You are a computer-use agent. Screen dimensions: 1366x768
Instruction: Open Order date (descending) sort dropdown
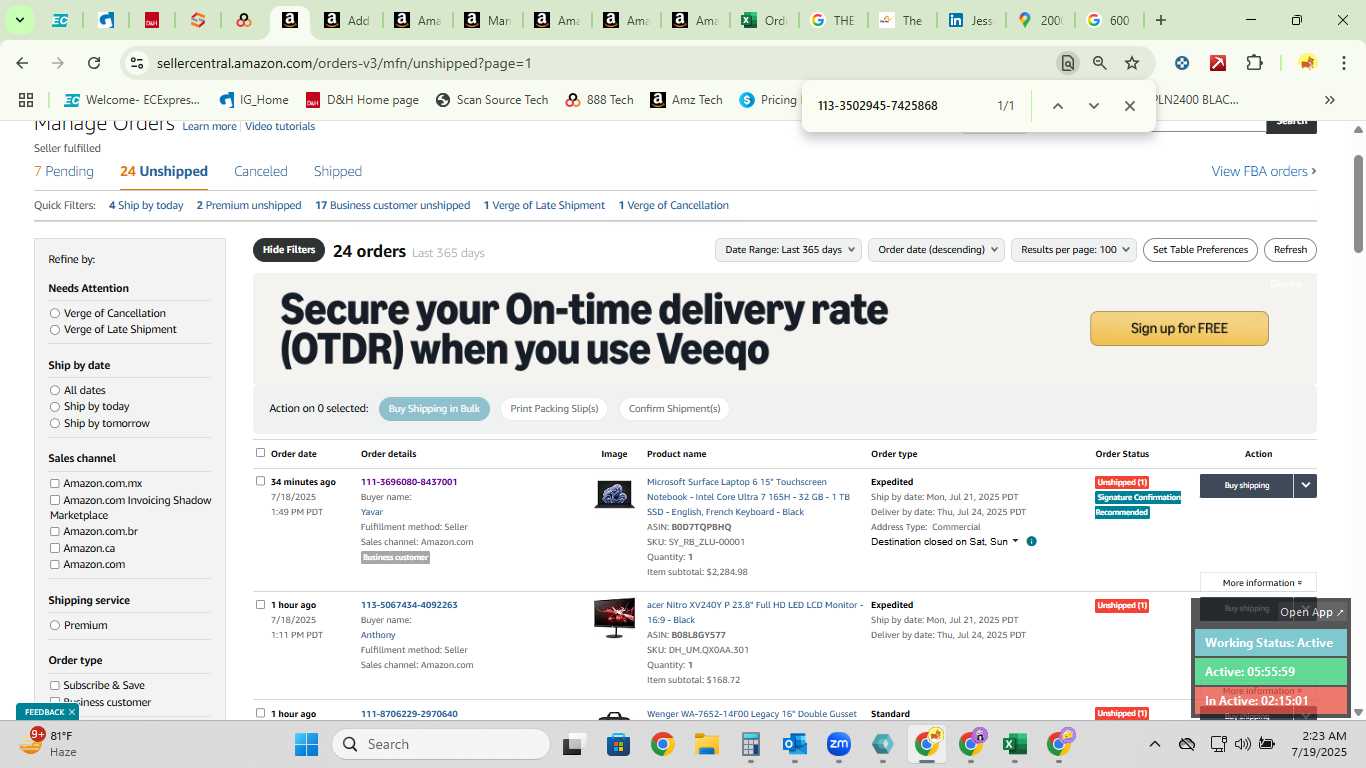coord(936,250)
